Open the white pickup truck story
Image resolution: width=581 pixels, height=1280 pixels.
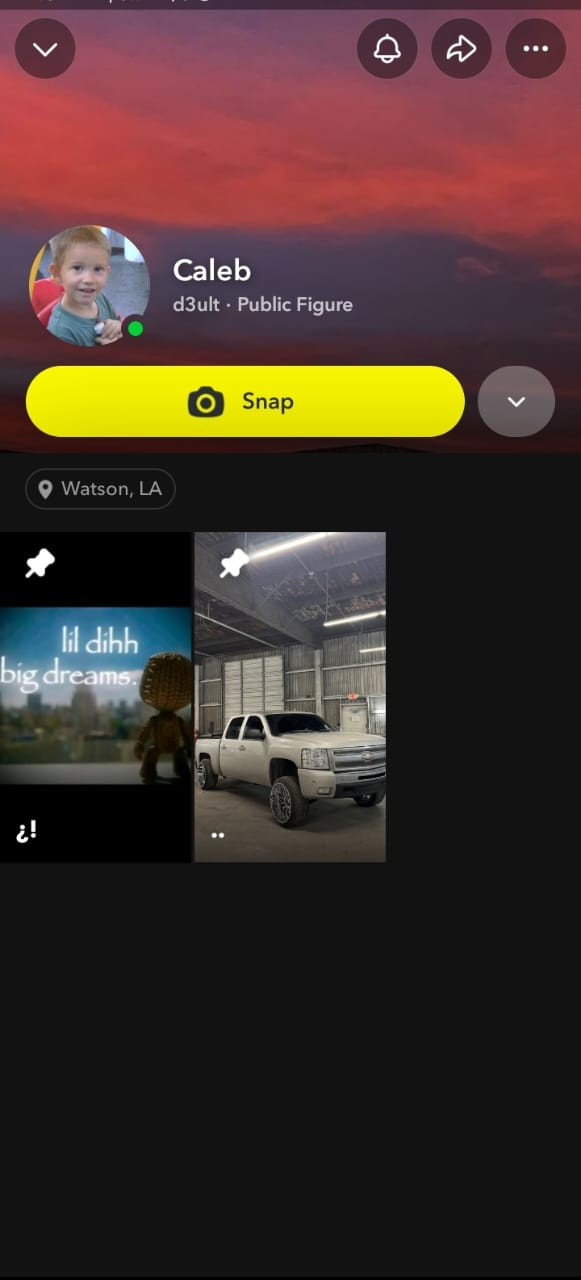[x=290, y=697]
